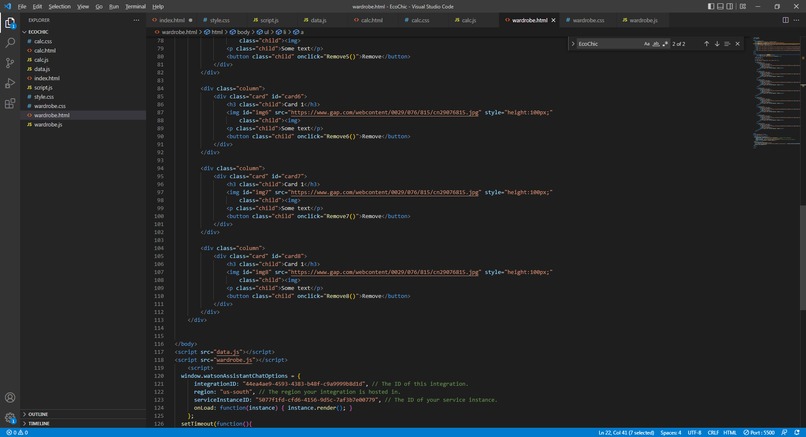Open the View menu
The image size is (806, 437).
tap(83, 6)
